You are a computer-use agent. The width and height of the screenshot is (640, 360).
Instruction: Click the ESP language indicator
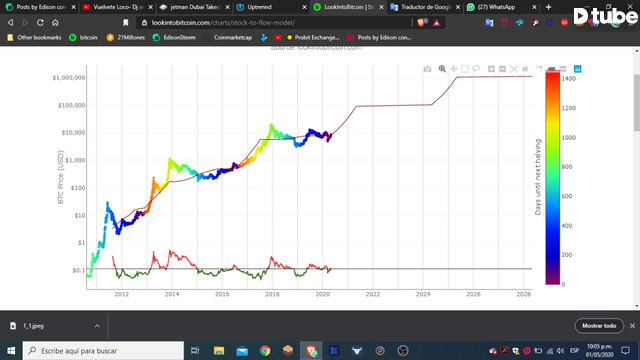coord(574,351)
